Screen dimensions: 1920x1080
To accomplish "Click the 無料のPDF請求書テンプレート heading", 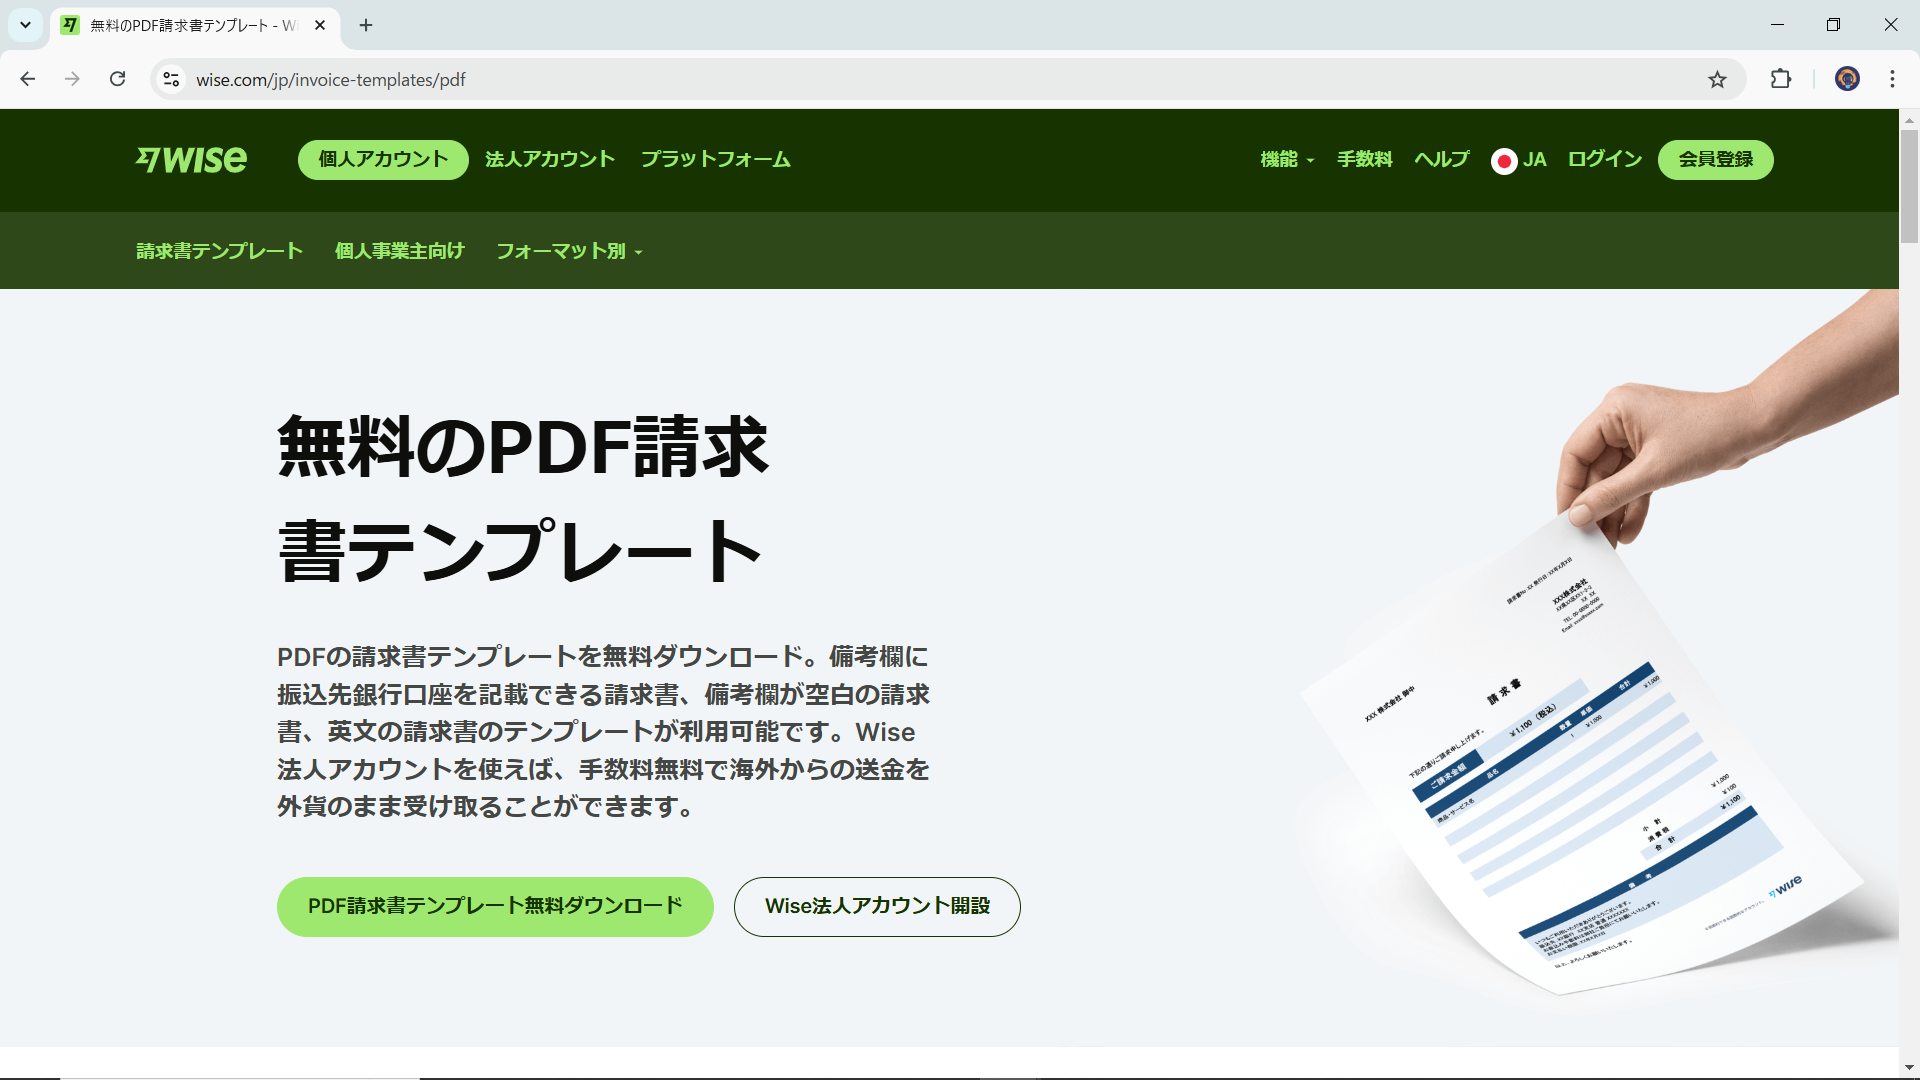I will point(523,498).
